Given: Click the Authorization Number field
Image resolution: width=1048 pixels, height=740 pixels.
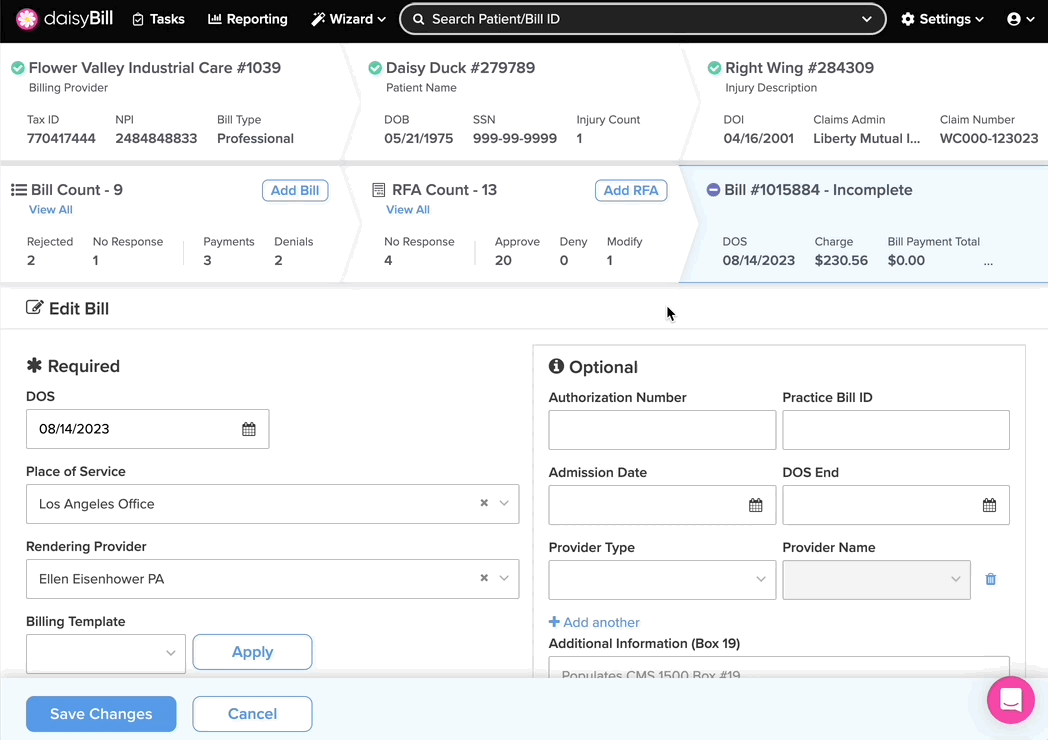Looking at the screenshot, I should 662,430.
